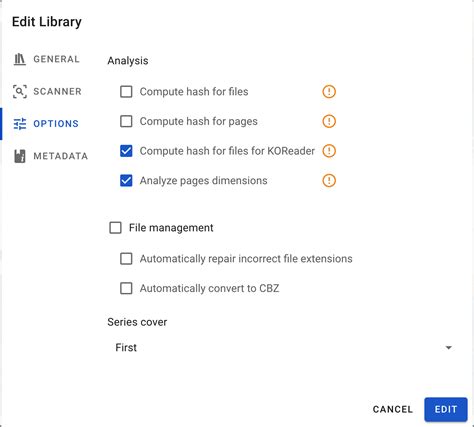Select the Series cover field showing First
Viewport: 474px width, 427px height.
click(x=283, y=348)
